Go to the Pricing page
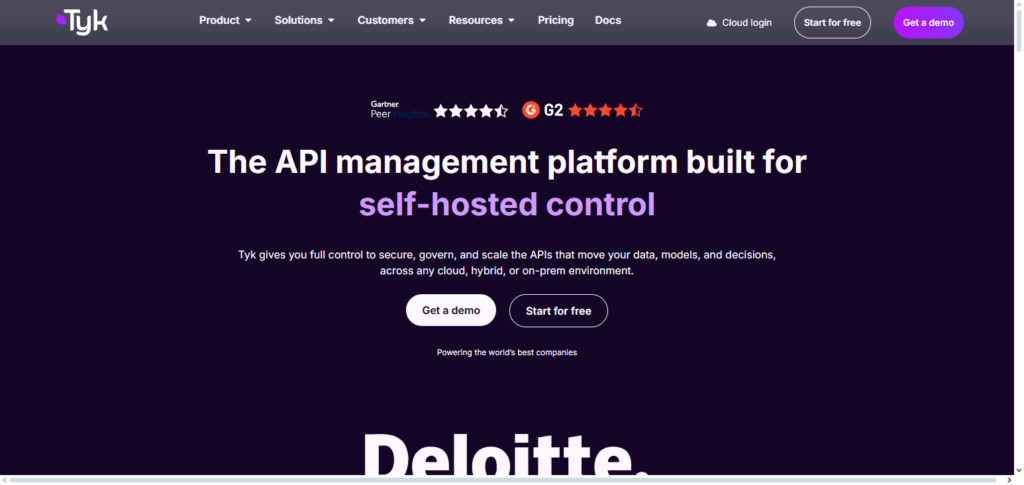The width and height of the screenshot is (1024, 485). click(x=555, y=20)
